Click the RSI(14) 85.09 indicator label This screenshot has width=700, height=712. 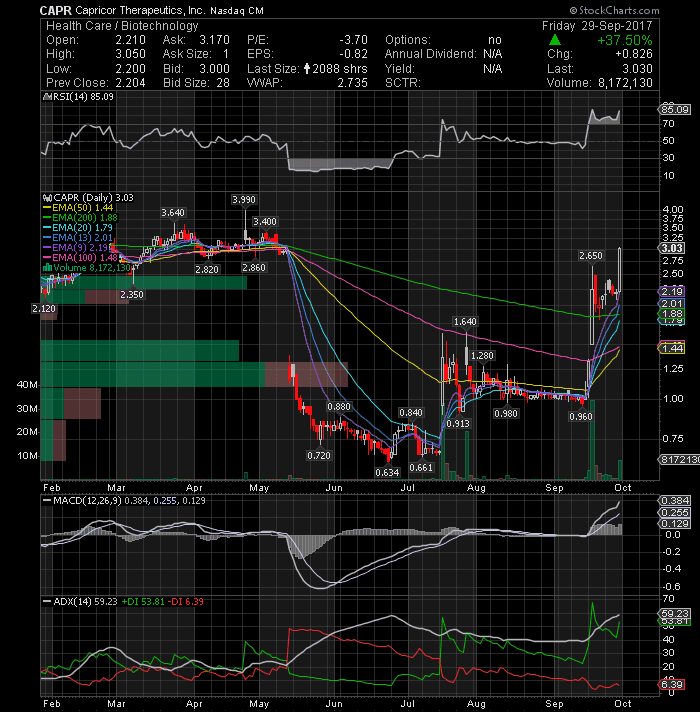tap(84, 97)
